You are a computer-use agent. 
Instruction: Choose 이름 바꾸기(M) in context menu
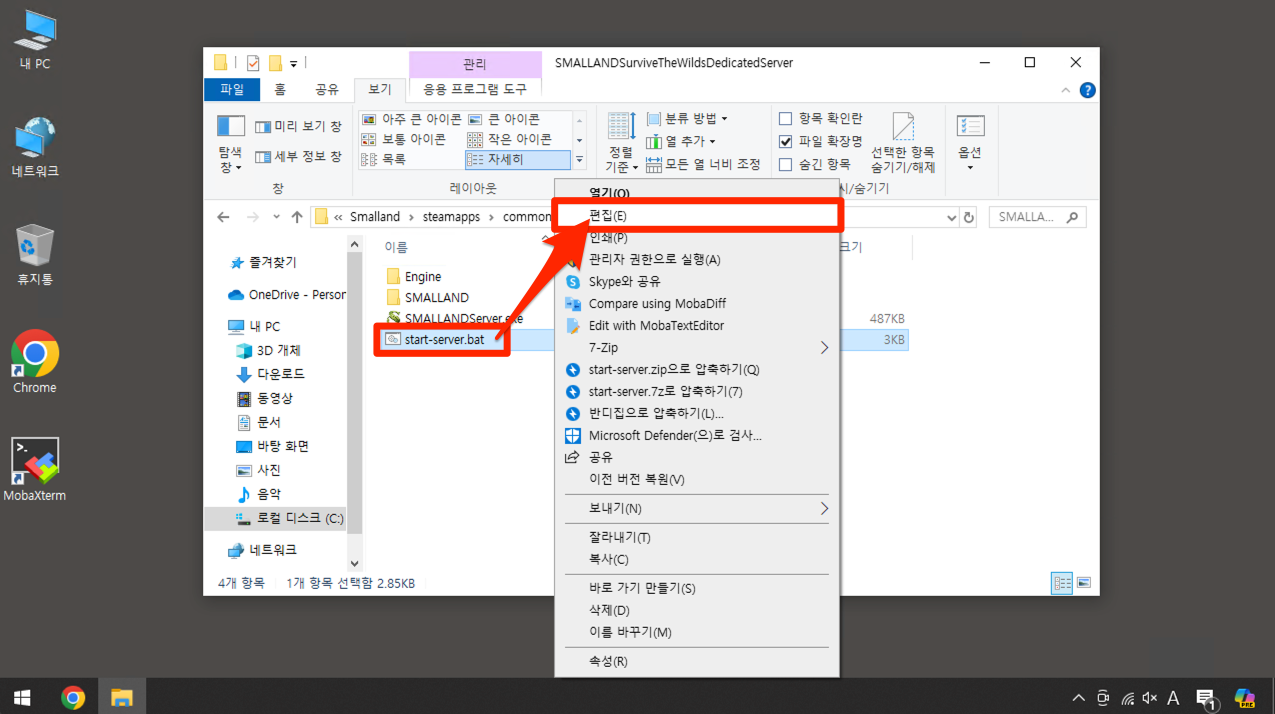[697, 633]
